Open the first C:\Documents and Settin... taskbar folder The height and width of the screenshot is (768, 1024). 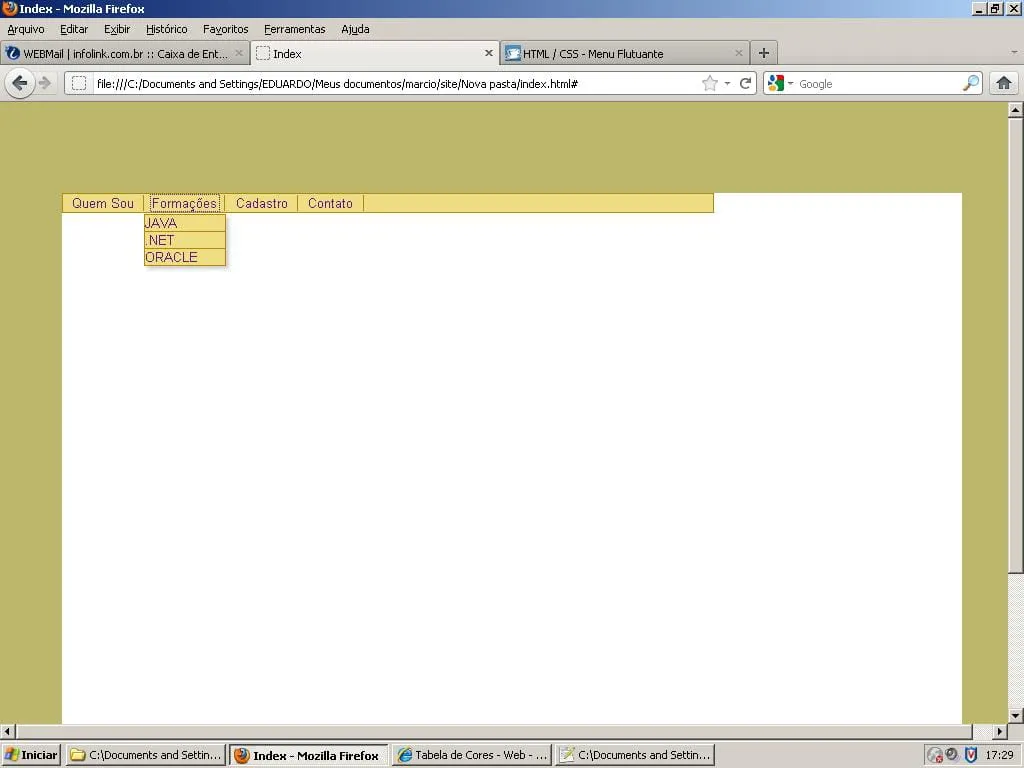coord(146,755)
